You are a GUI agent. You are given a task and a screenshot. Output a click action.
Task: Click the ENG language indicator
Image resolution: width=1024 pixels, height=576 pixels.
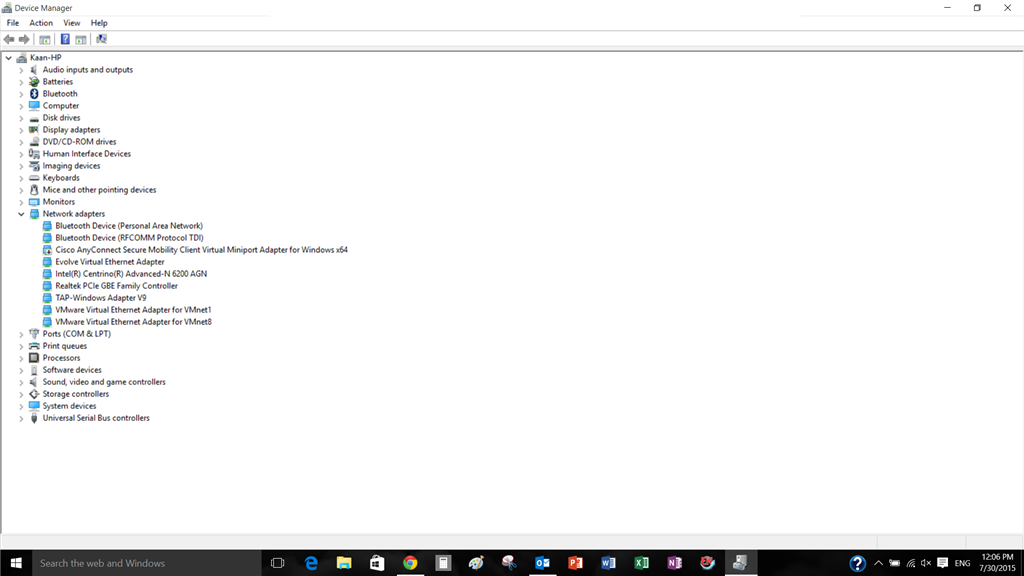pyautogui.click(x=963, y=563)
